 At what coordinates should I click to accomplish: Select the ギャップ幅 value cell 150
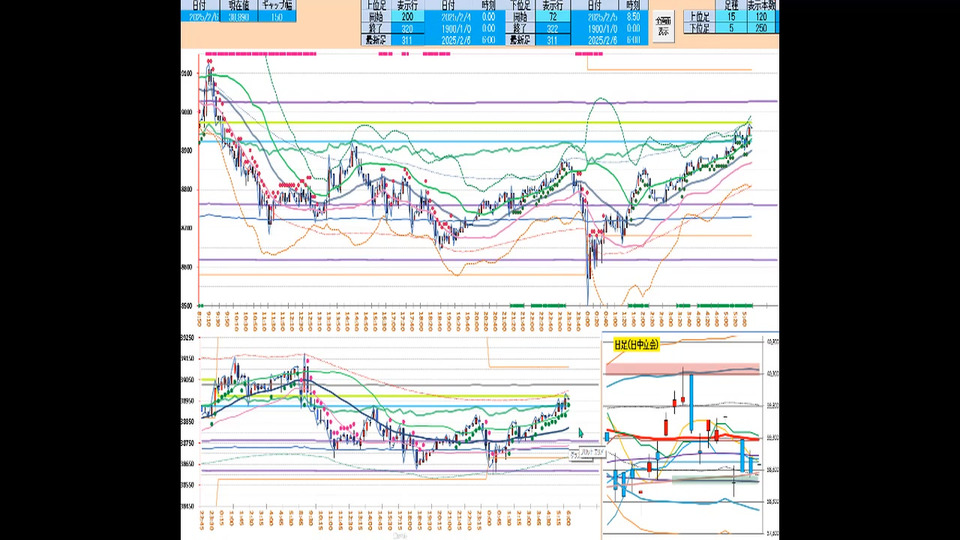click(277, 17)
